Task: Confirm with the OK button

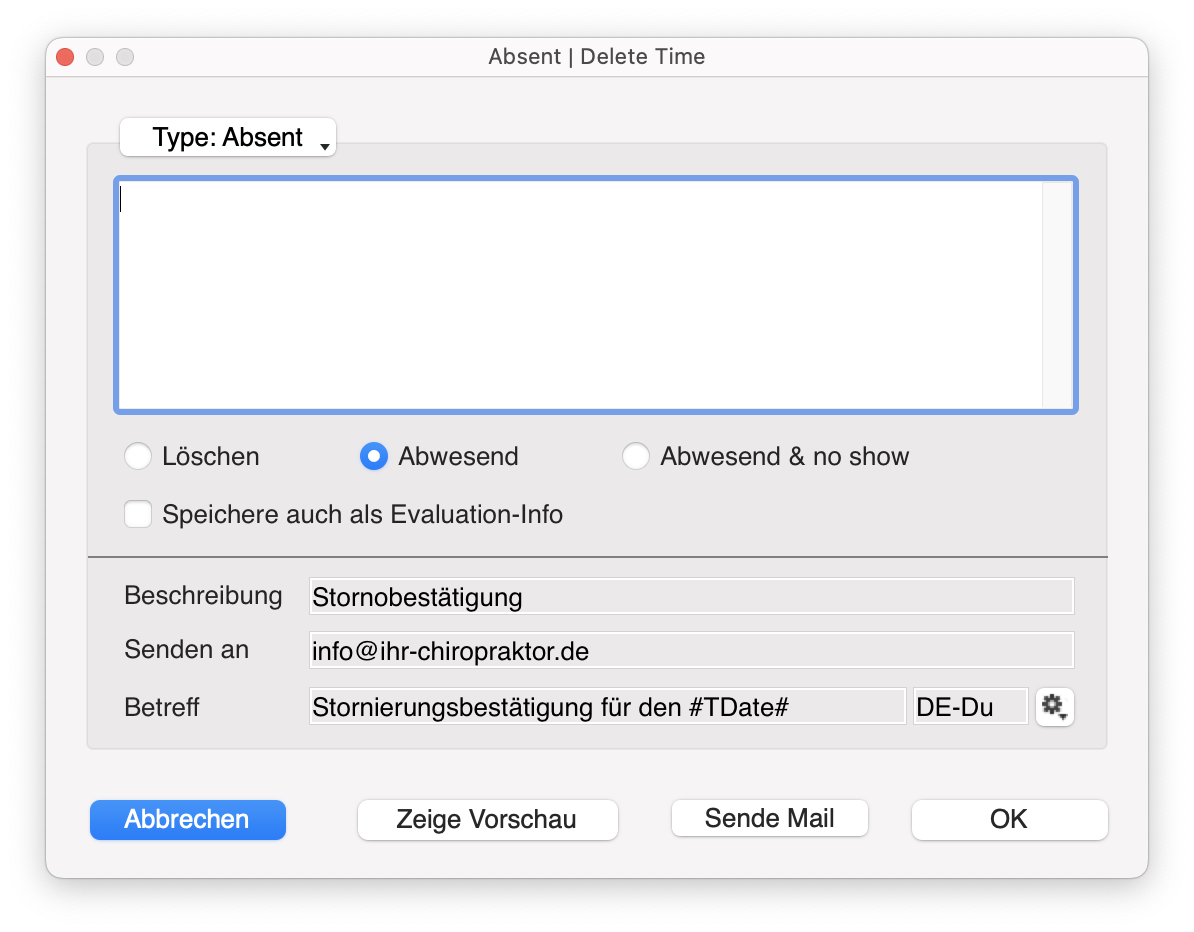Action: click(1009, 820)
